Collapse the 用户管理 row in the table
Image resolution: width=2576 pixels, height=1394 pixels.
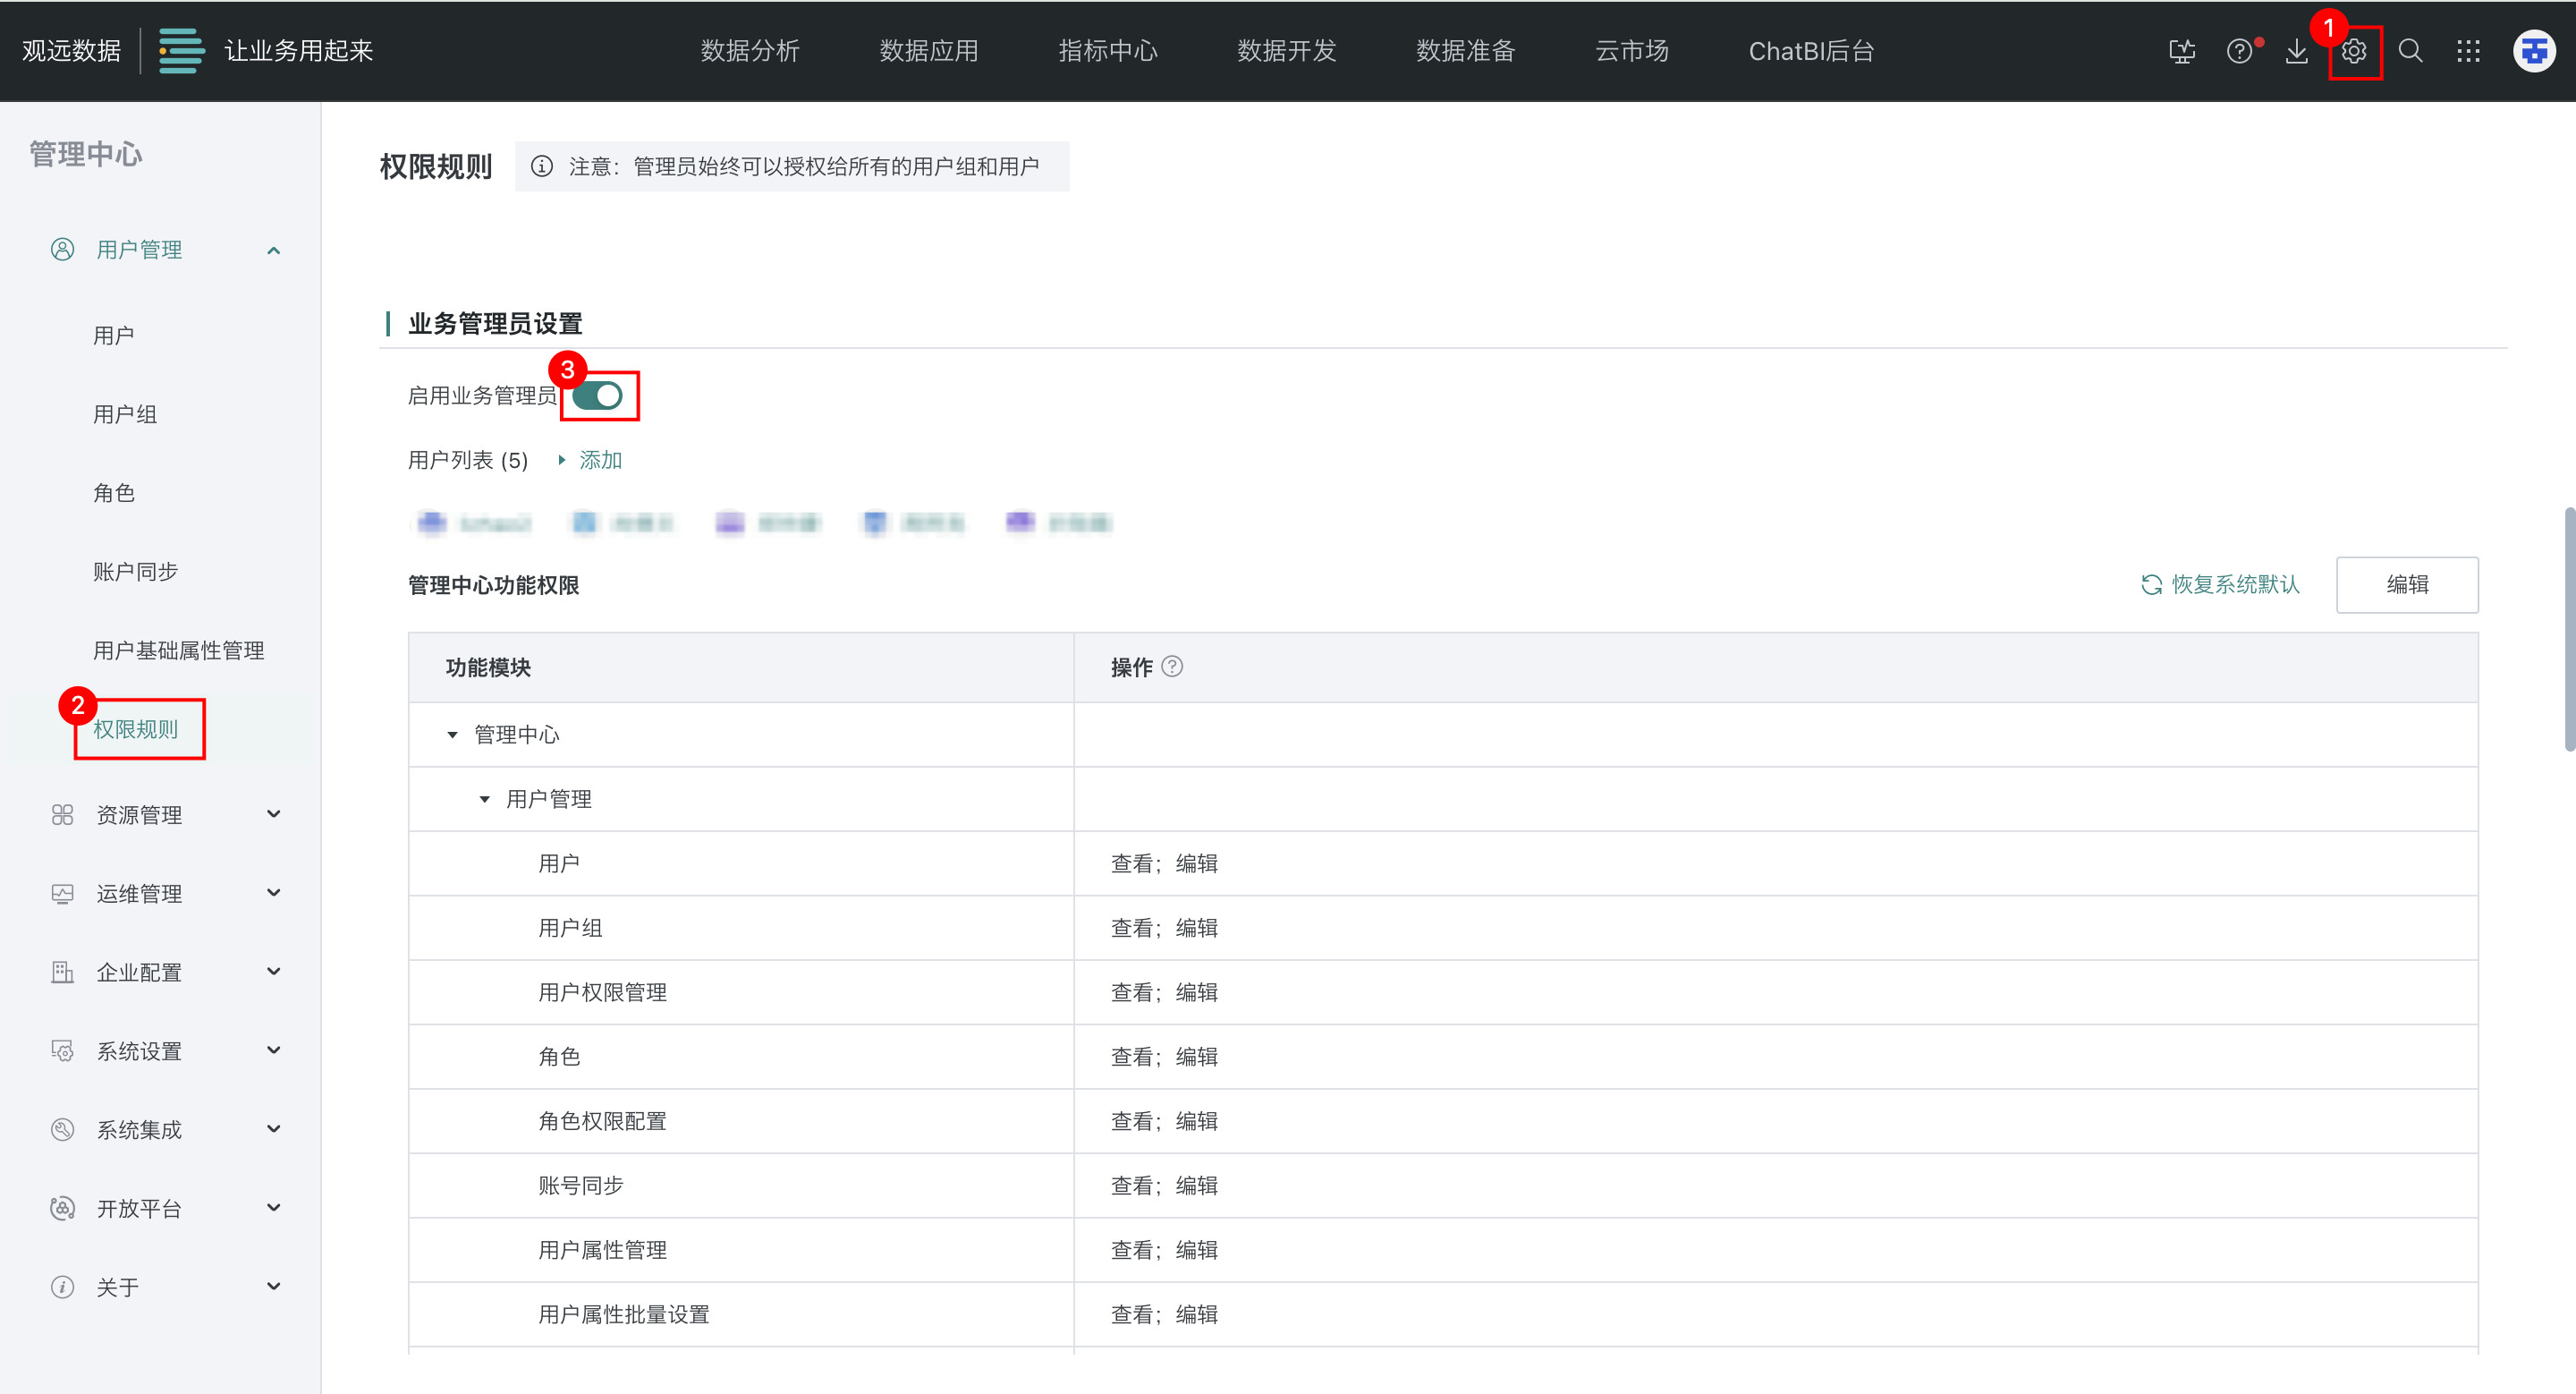pos(484,799)
